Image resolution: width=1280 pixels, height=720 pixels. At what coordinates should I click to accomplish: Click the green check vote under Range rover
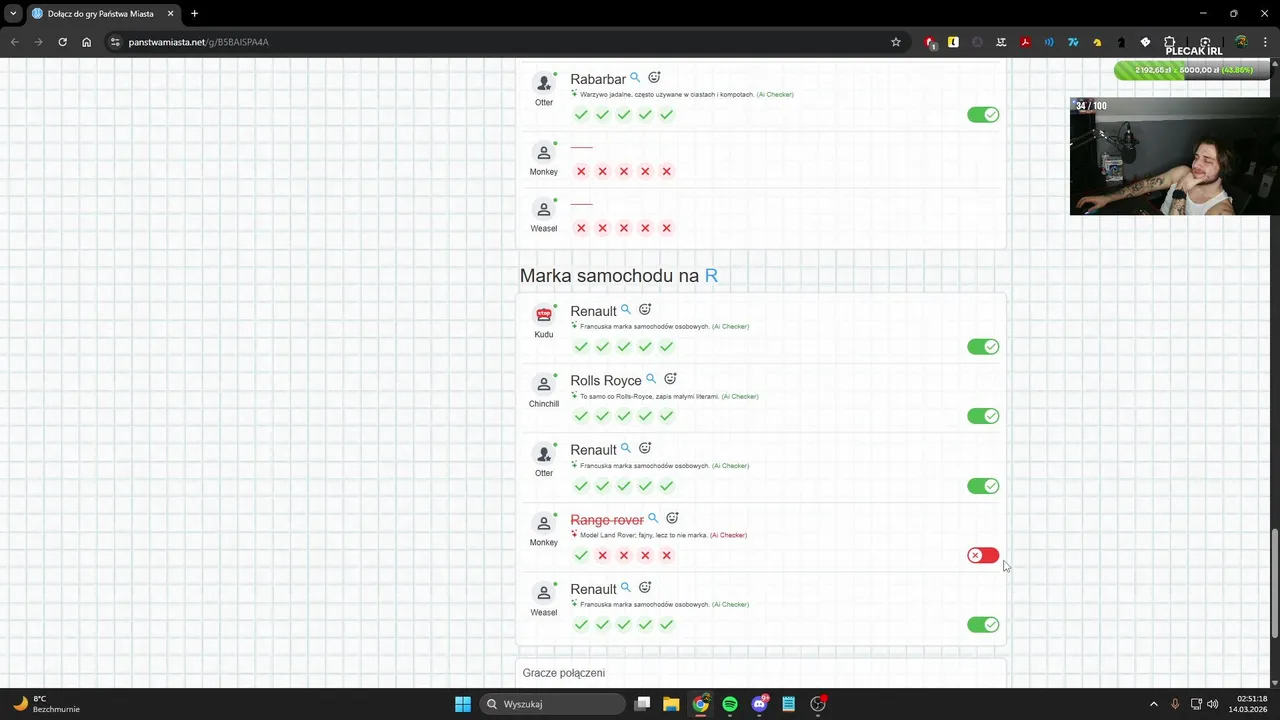pos(581,555)
